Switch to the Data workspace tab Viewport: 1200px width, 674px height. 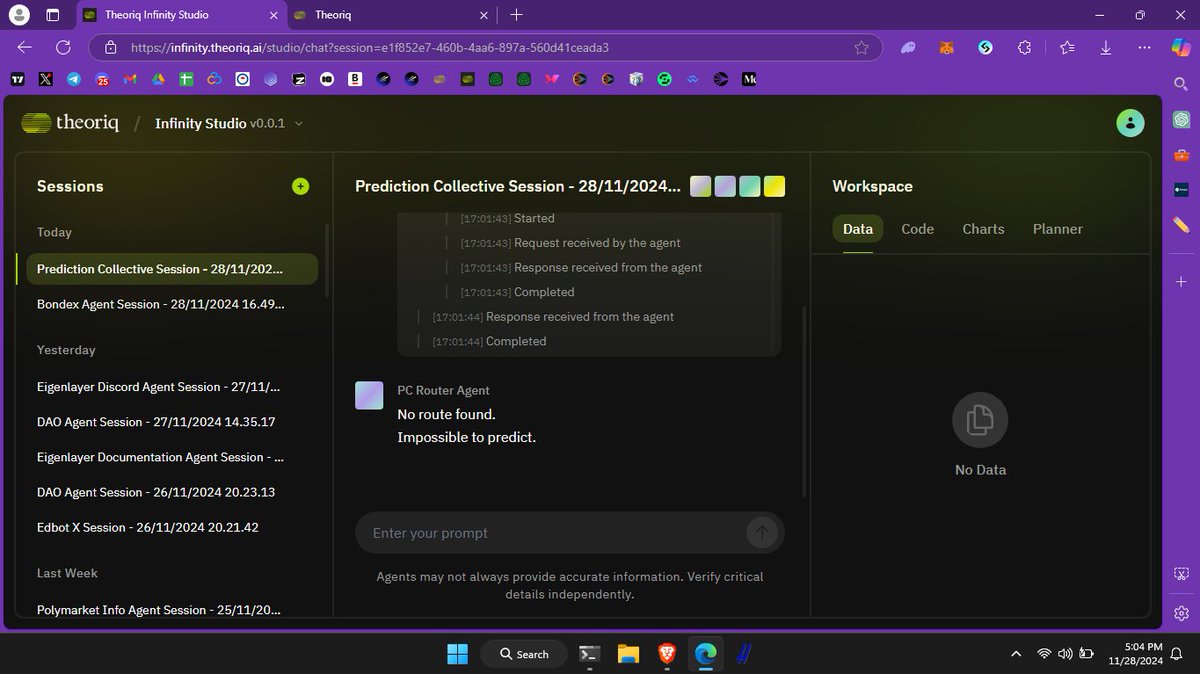tap(858, 229)
